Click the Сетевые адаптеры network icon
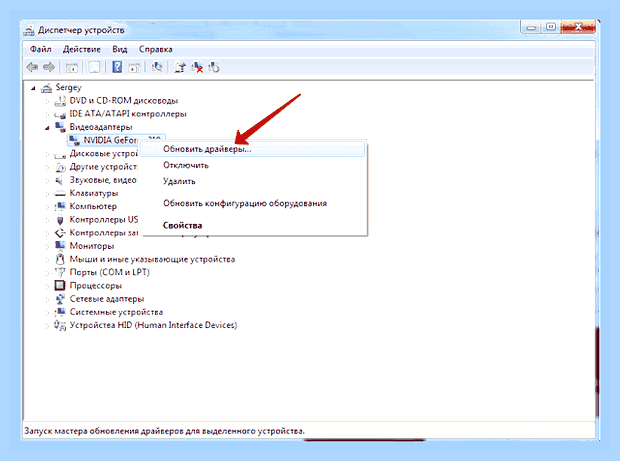Image resolution: width=620 pixels, height=461 pixels. [60, 299]
